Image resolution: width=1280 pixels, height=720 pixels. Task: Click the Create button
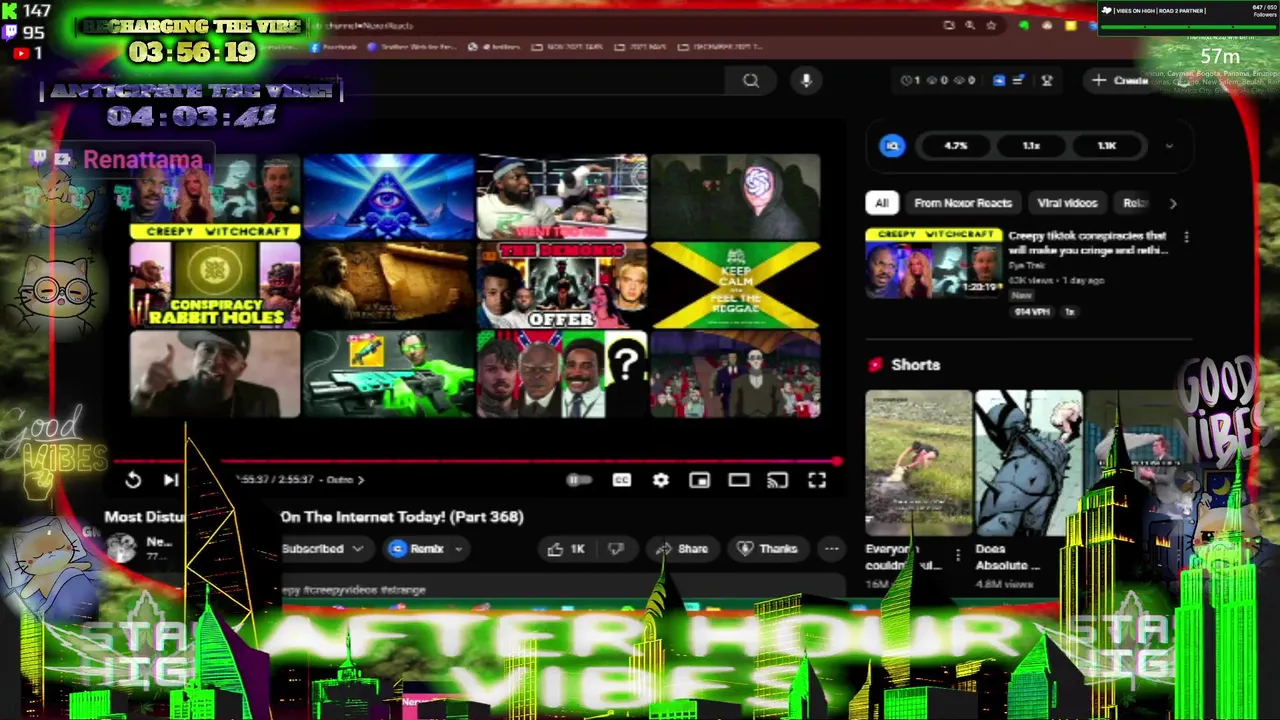pos(1121,81)
